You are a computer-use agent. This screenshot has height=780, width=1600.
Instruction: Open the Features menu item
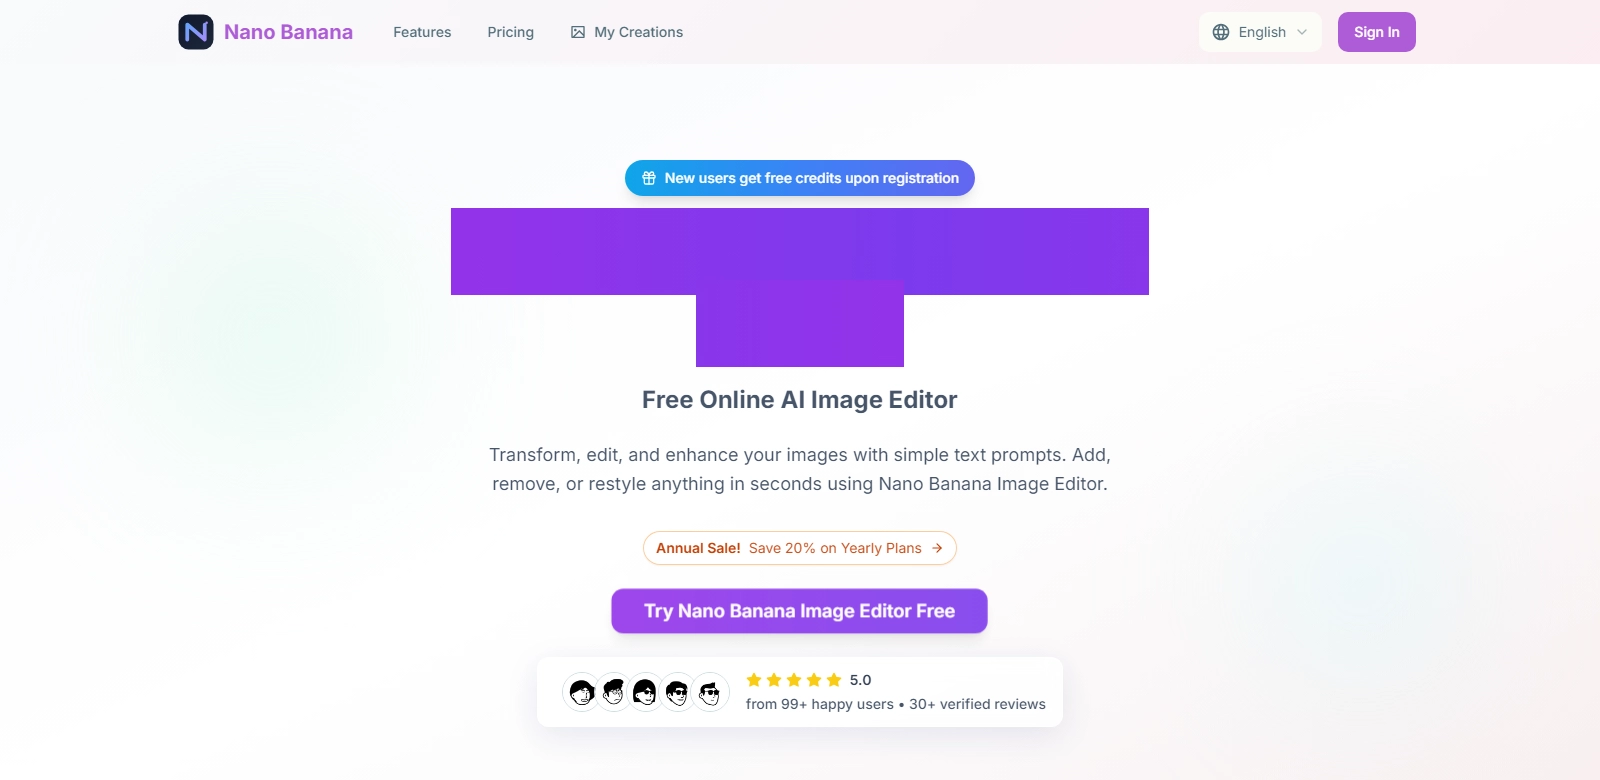(x=422, y=32)
